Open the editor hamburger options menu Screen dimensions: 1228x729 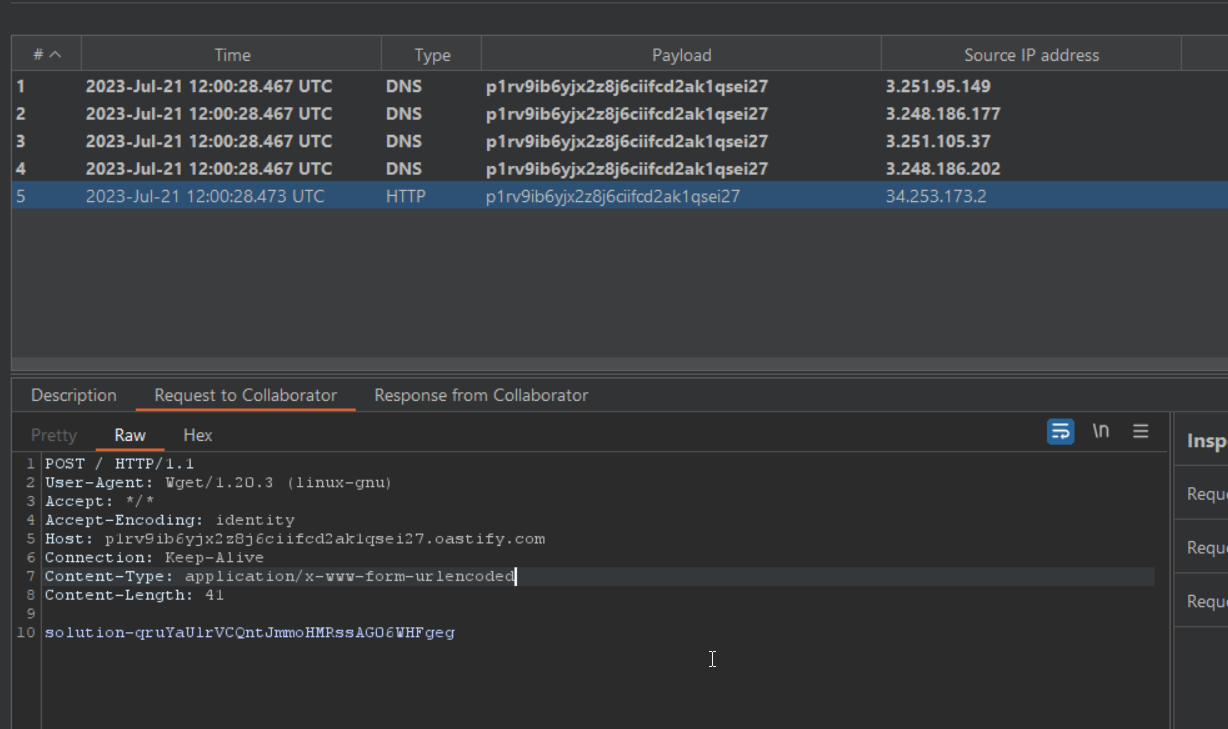pyautogui.click(x=1140, y=431)
